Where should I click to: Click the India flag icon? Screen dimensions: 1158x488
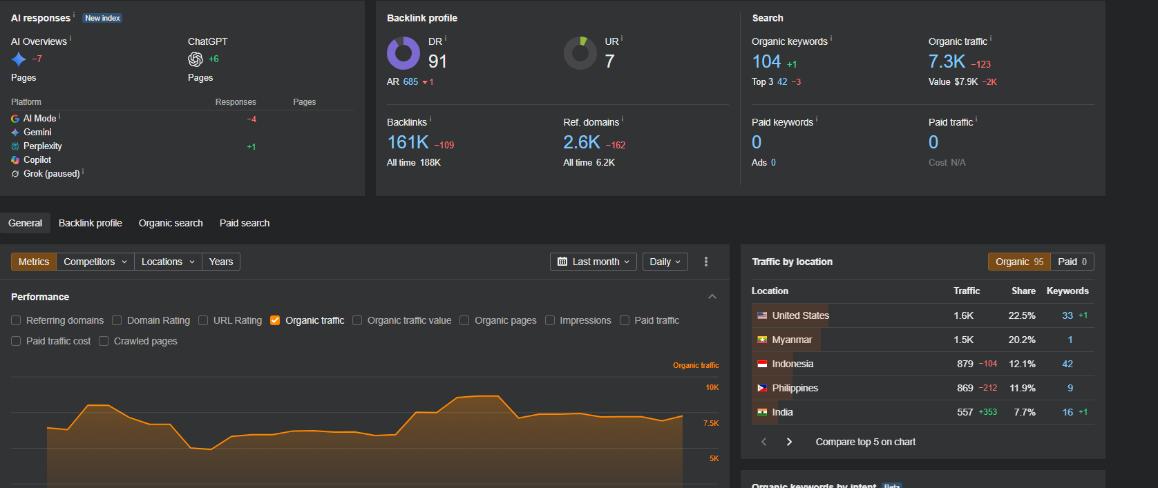tap(762, 413)
